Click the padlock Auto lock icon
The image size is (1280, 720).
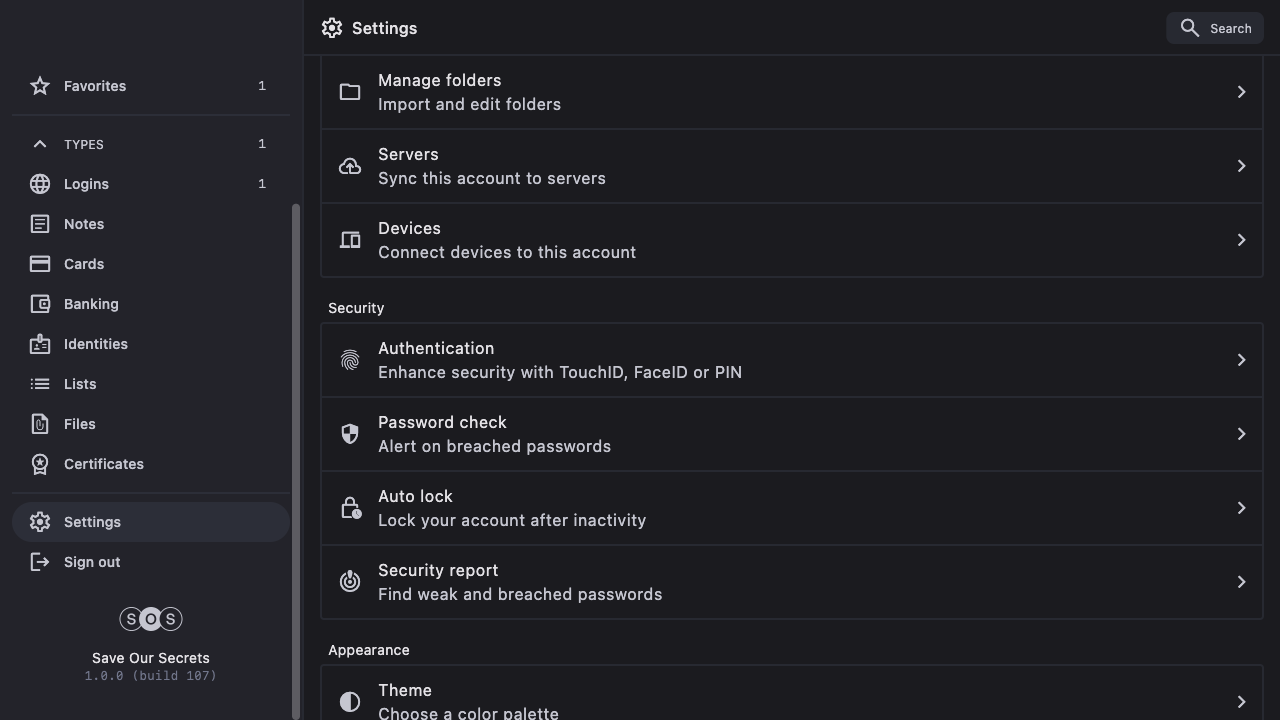[350, 508]
